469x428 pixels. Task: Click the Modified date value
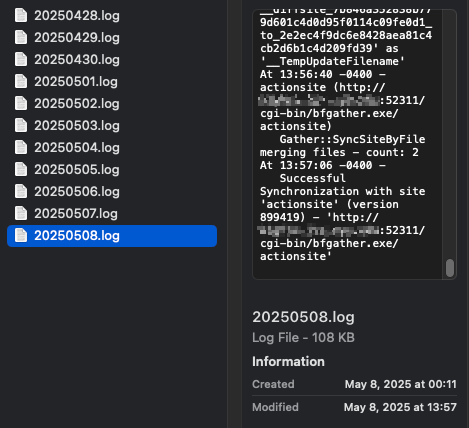point(400,407)
